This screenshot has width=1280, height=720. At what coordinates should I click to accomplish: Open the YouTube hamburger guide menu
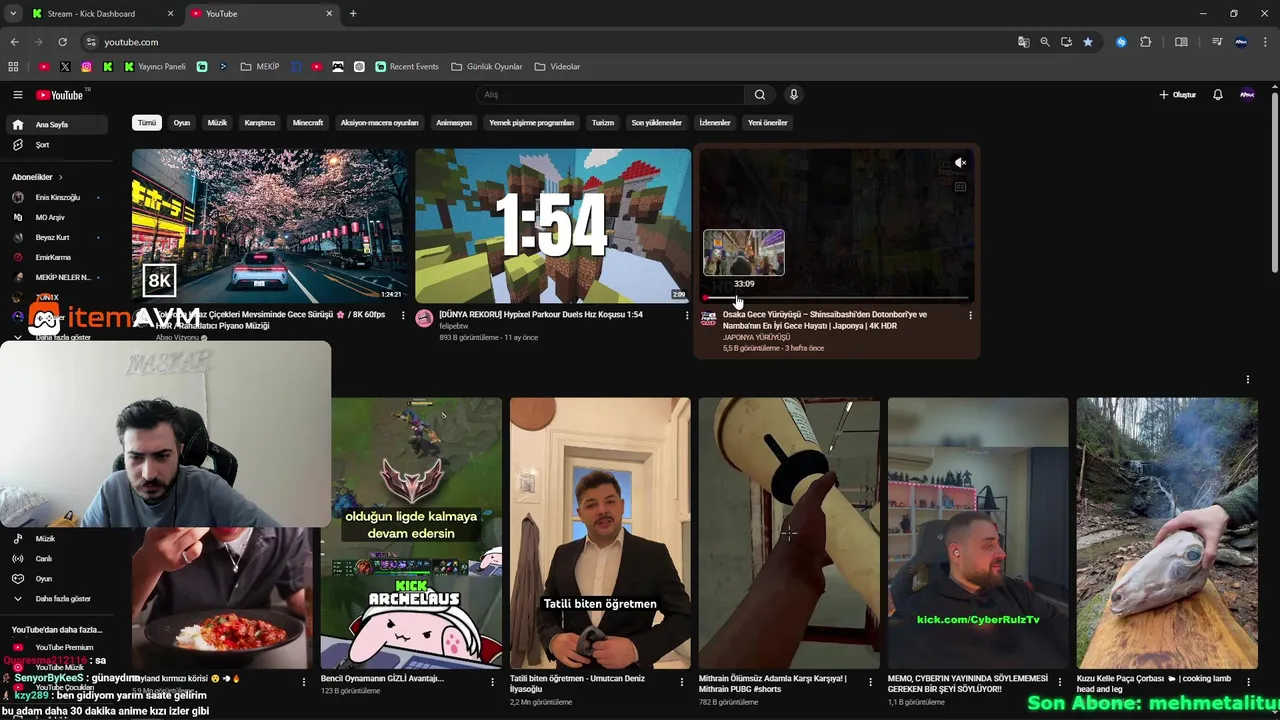click(x=17, y=95)
